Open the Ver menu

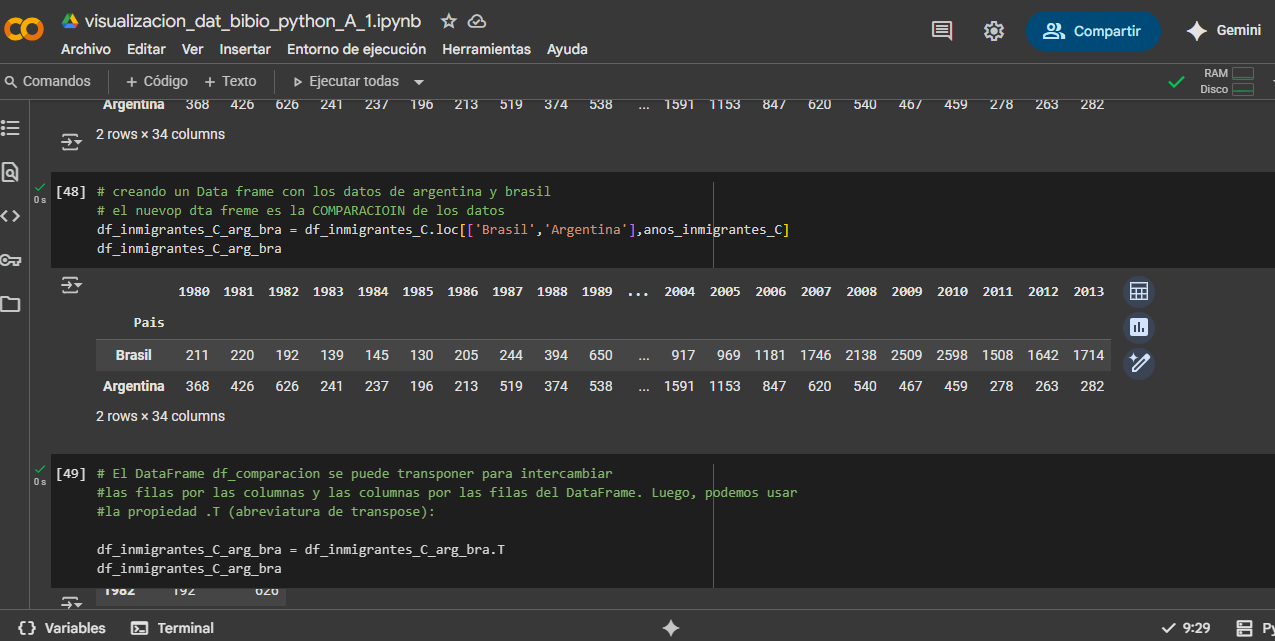pos(192,49)
